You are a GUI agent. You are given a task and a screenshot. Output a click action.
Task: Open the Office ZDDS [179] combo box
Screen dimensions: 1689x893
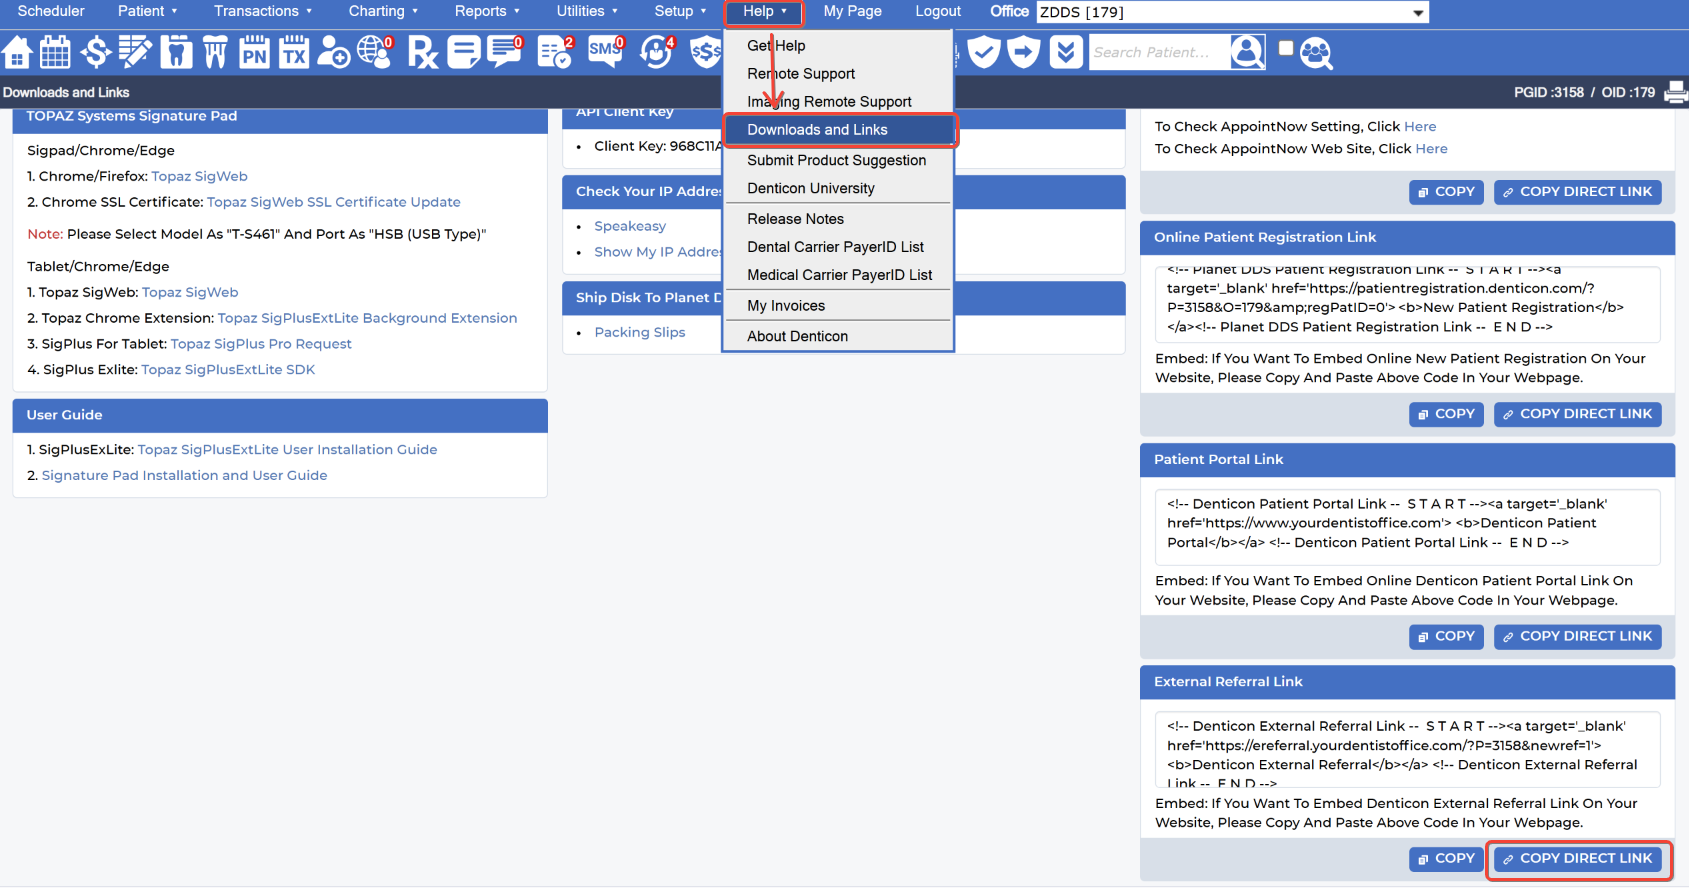point(1232,12)
